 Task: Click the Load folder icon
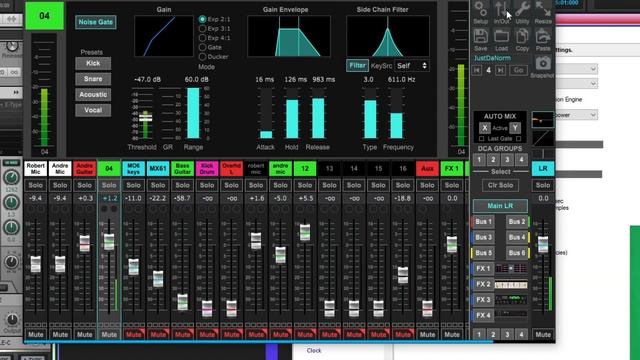pos(501,37)
